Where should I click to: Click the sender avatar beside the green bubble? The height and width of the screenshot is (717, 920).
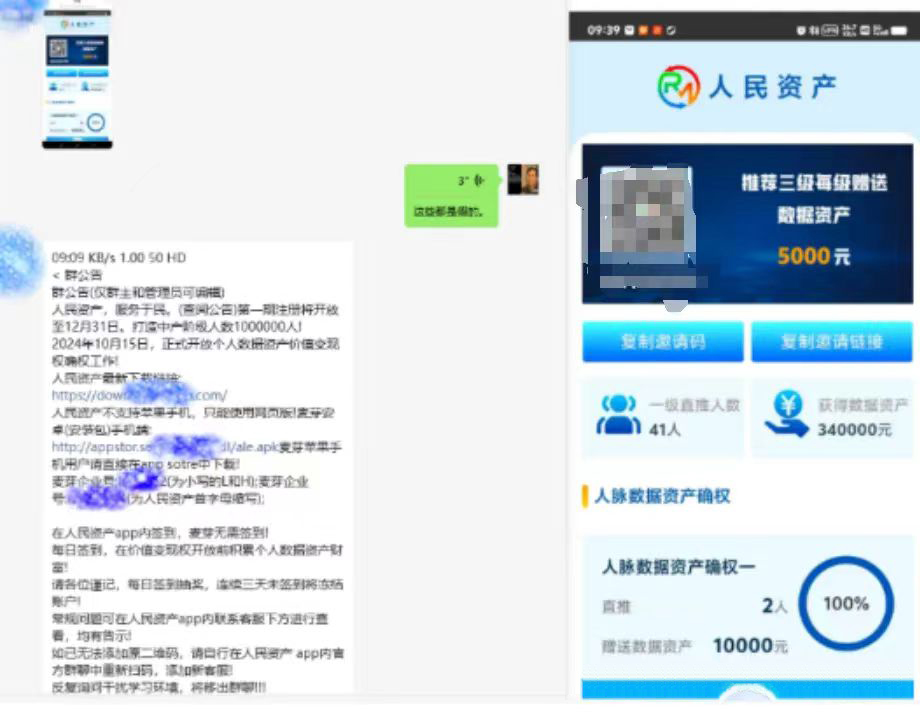[x=522, y=180]
